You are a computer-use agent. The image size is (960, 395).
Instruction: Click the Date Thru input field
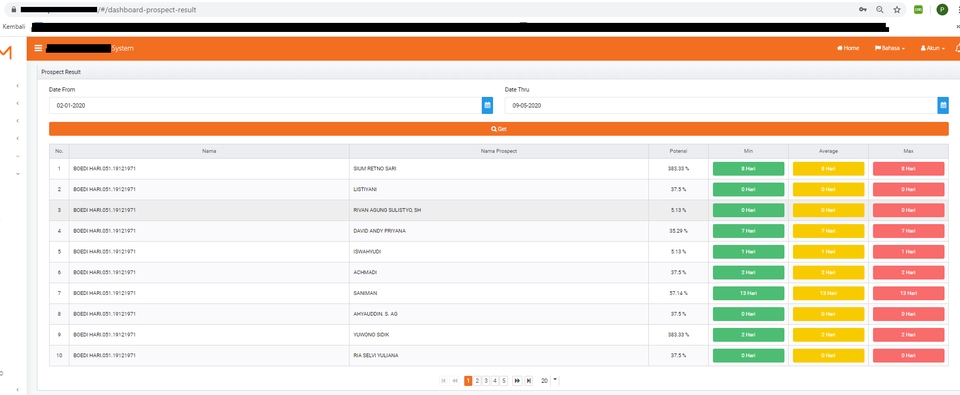(721, 105)
